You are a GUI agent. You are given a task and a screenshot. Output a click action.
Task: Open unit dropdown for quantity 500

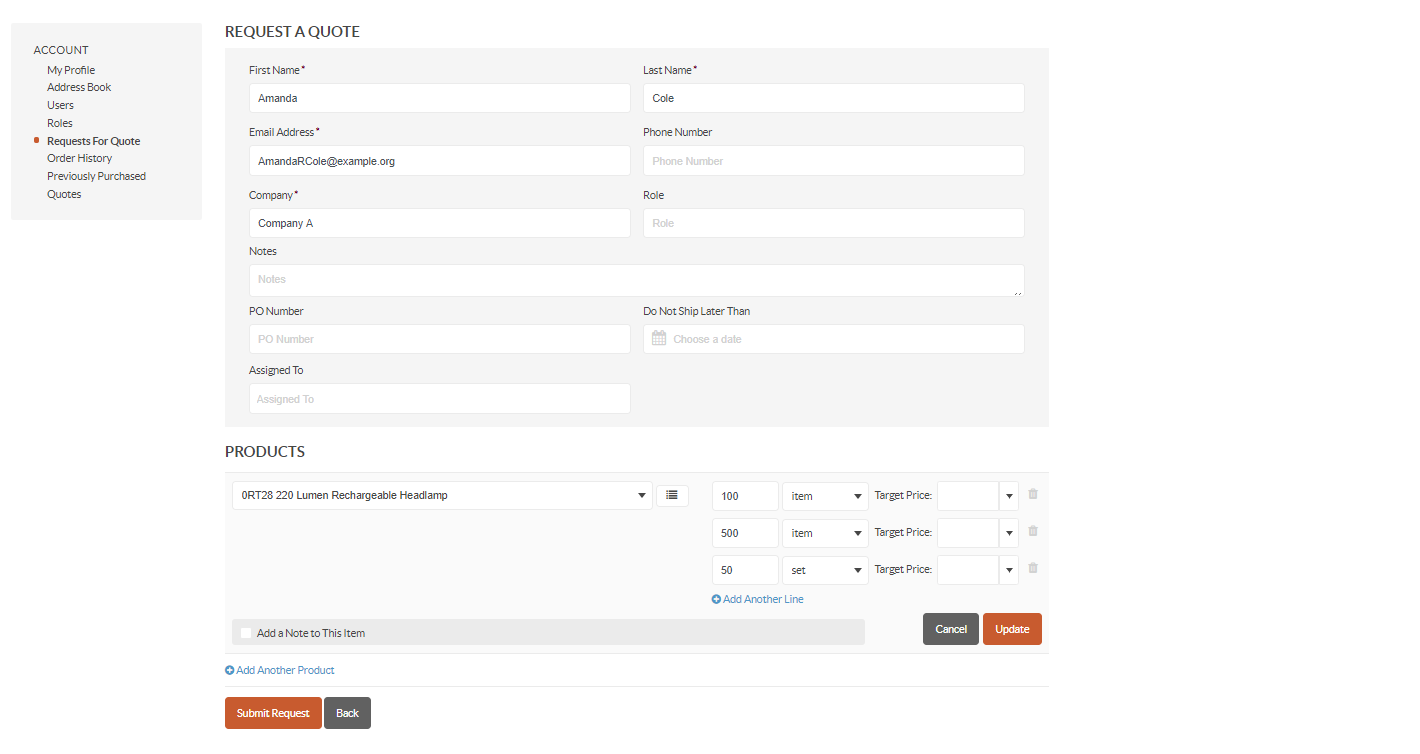825,533
